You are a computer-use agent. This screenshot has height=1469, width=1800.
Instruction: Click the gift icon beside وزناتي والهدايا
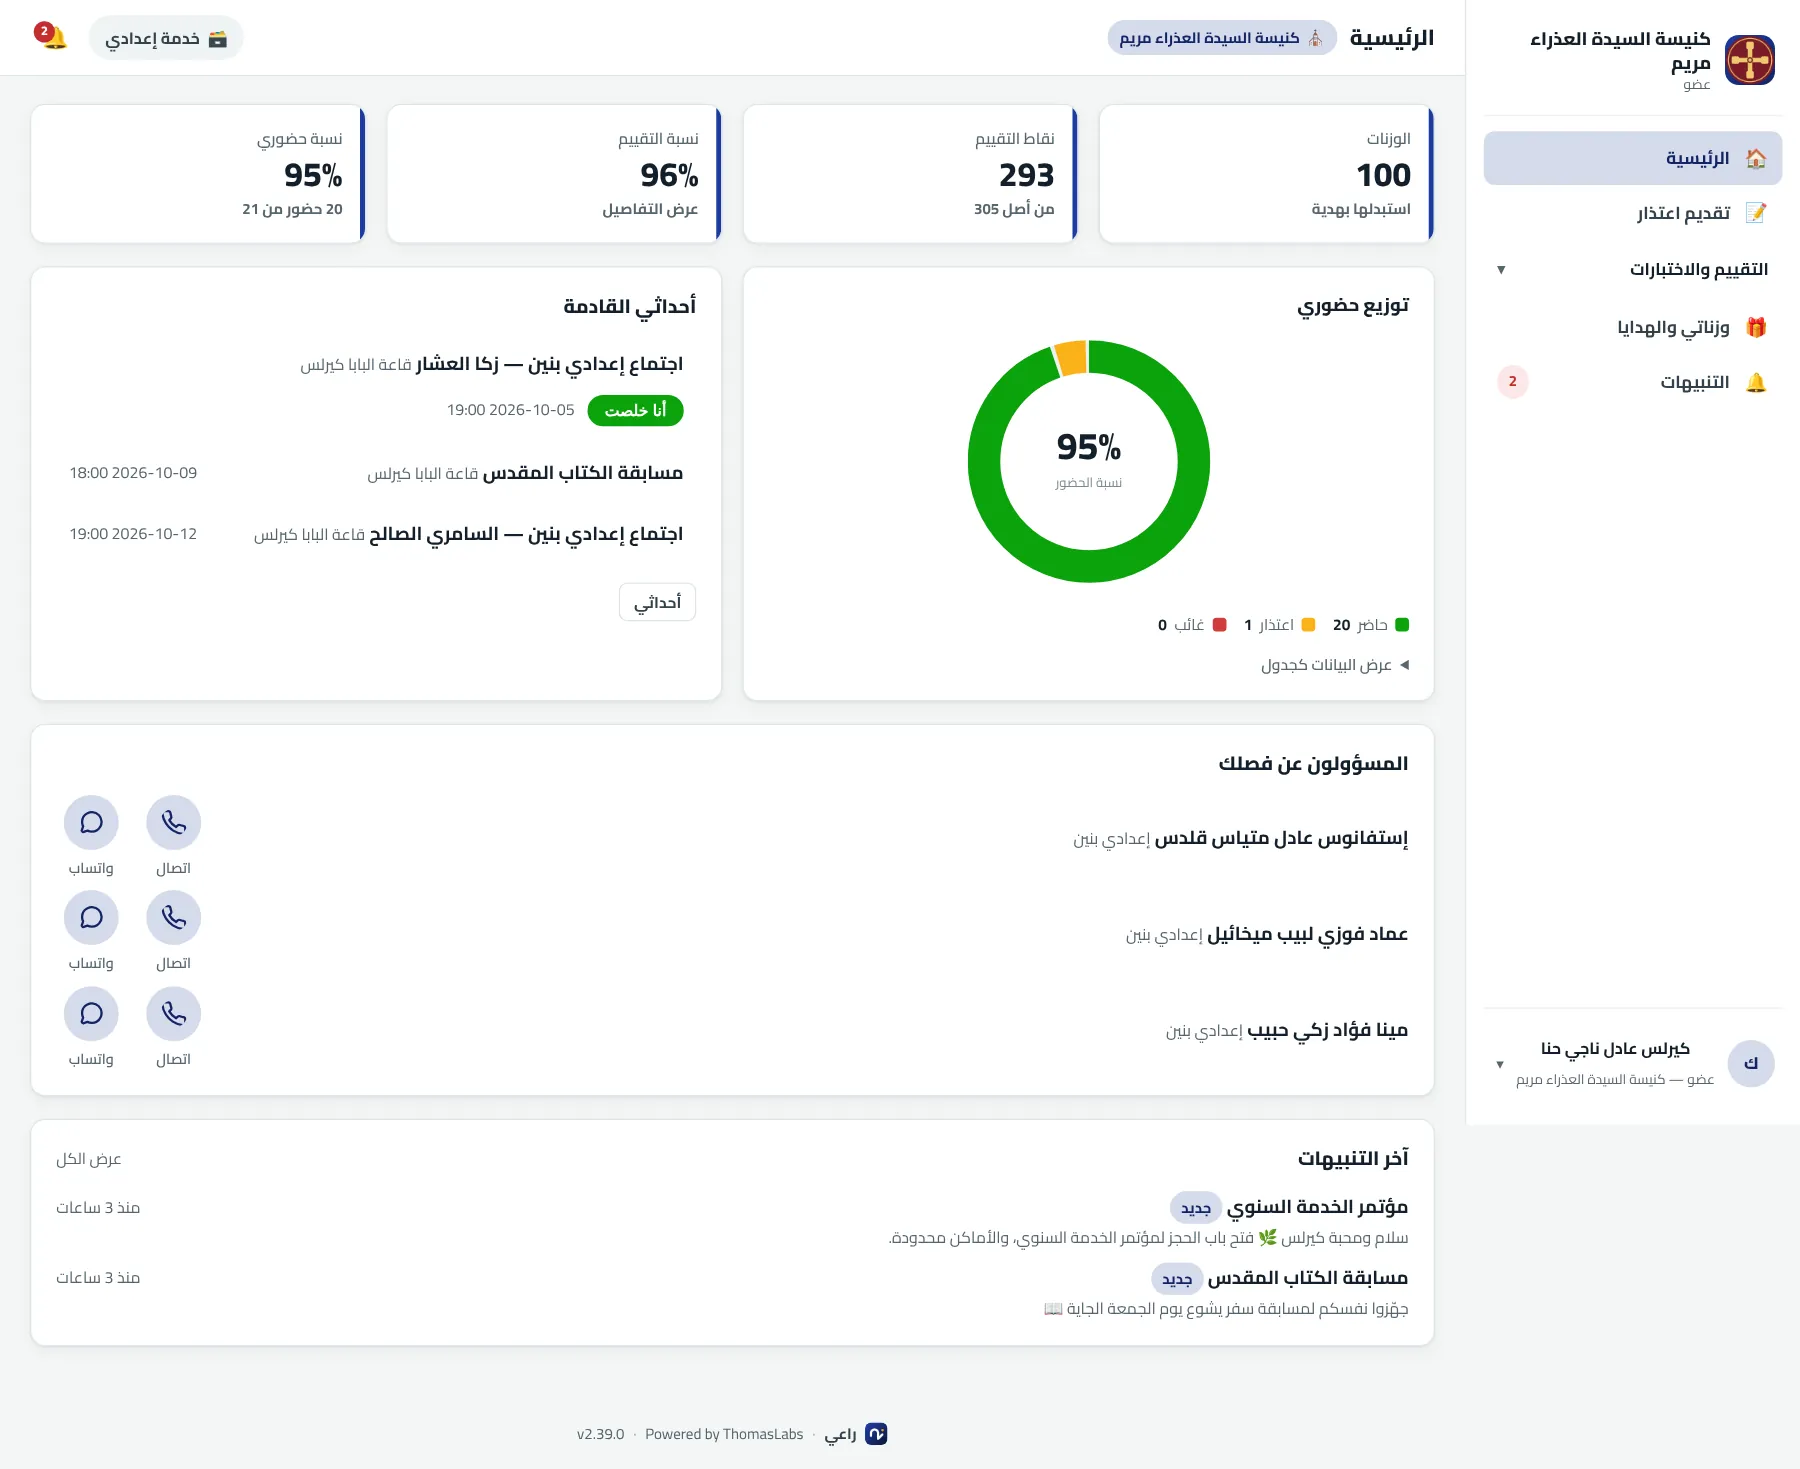1756,327
